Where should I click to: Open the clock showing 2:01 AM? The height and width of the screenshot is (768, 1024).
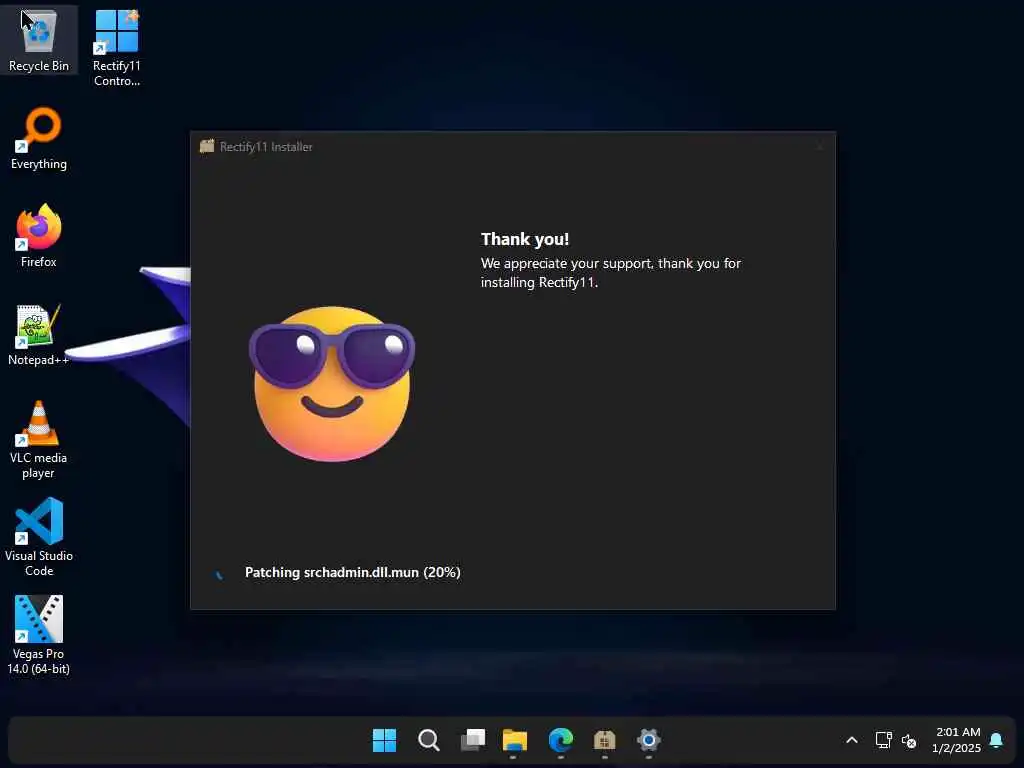coord(957,740)
